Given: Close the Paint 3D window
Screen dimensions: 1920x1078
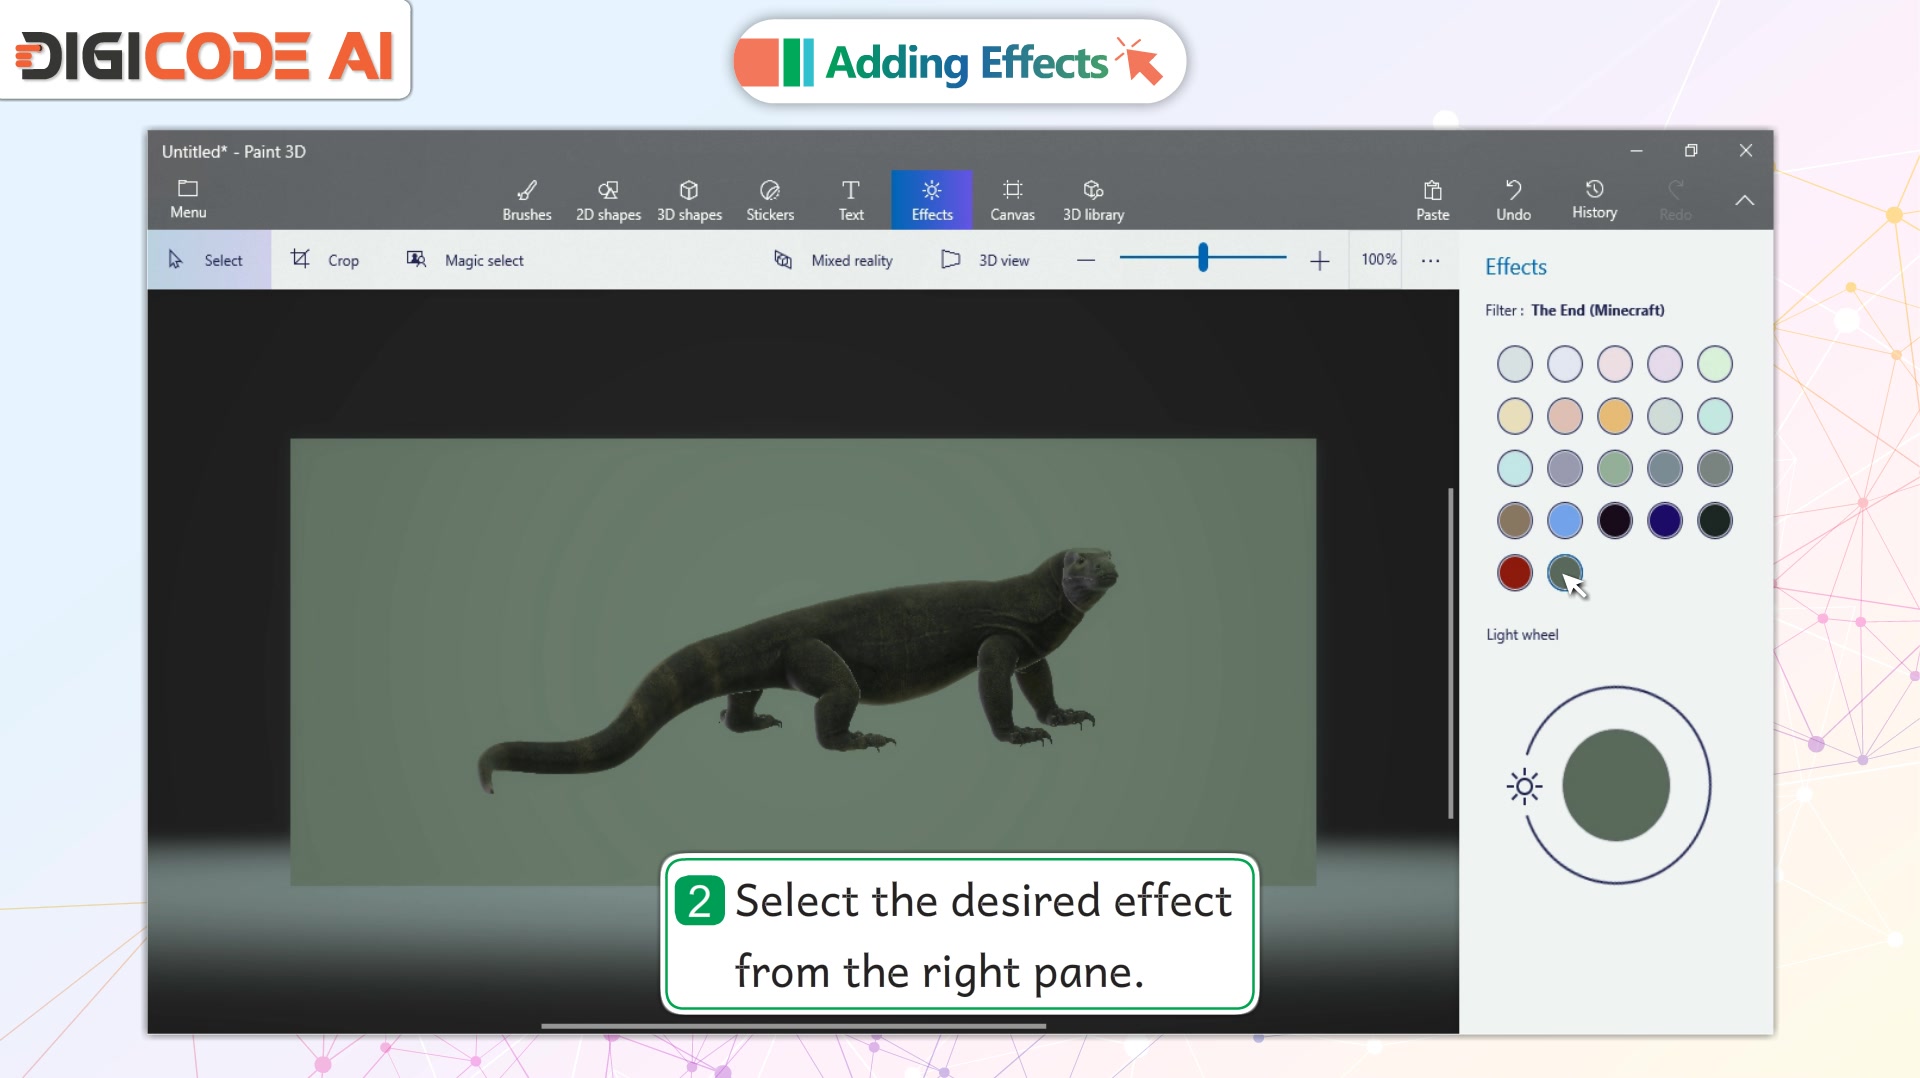Looking at the screenshot, I should tap(1746, 151).
